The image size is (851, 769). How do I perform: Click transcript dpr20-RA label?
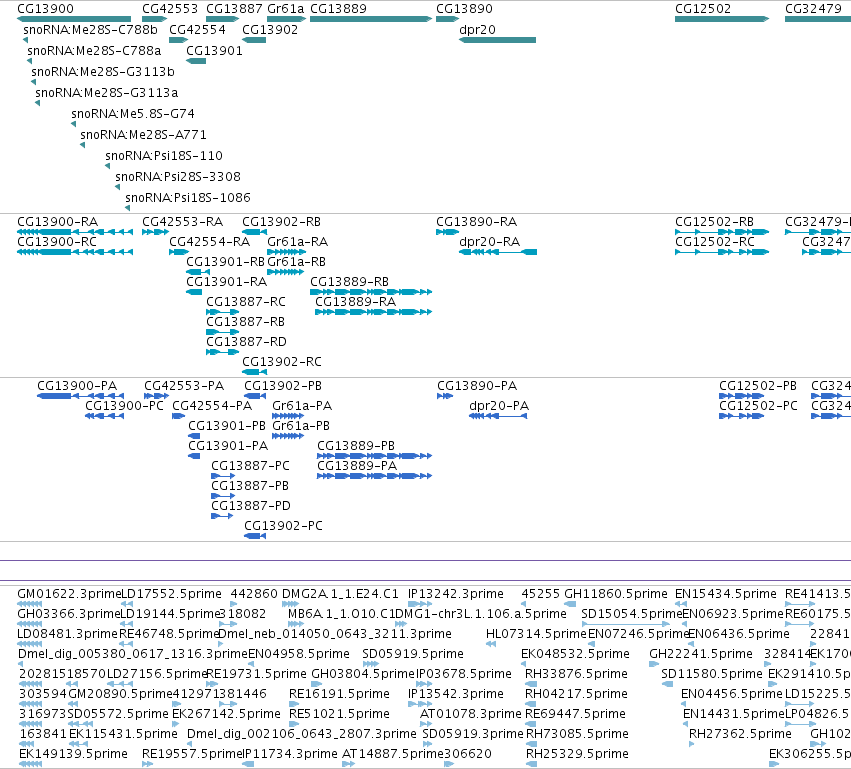click(490, 241)
